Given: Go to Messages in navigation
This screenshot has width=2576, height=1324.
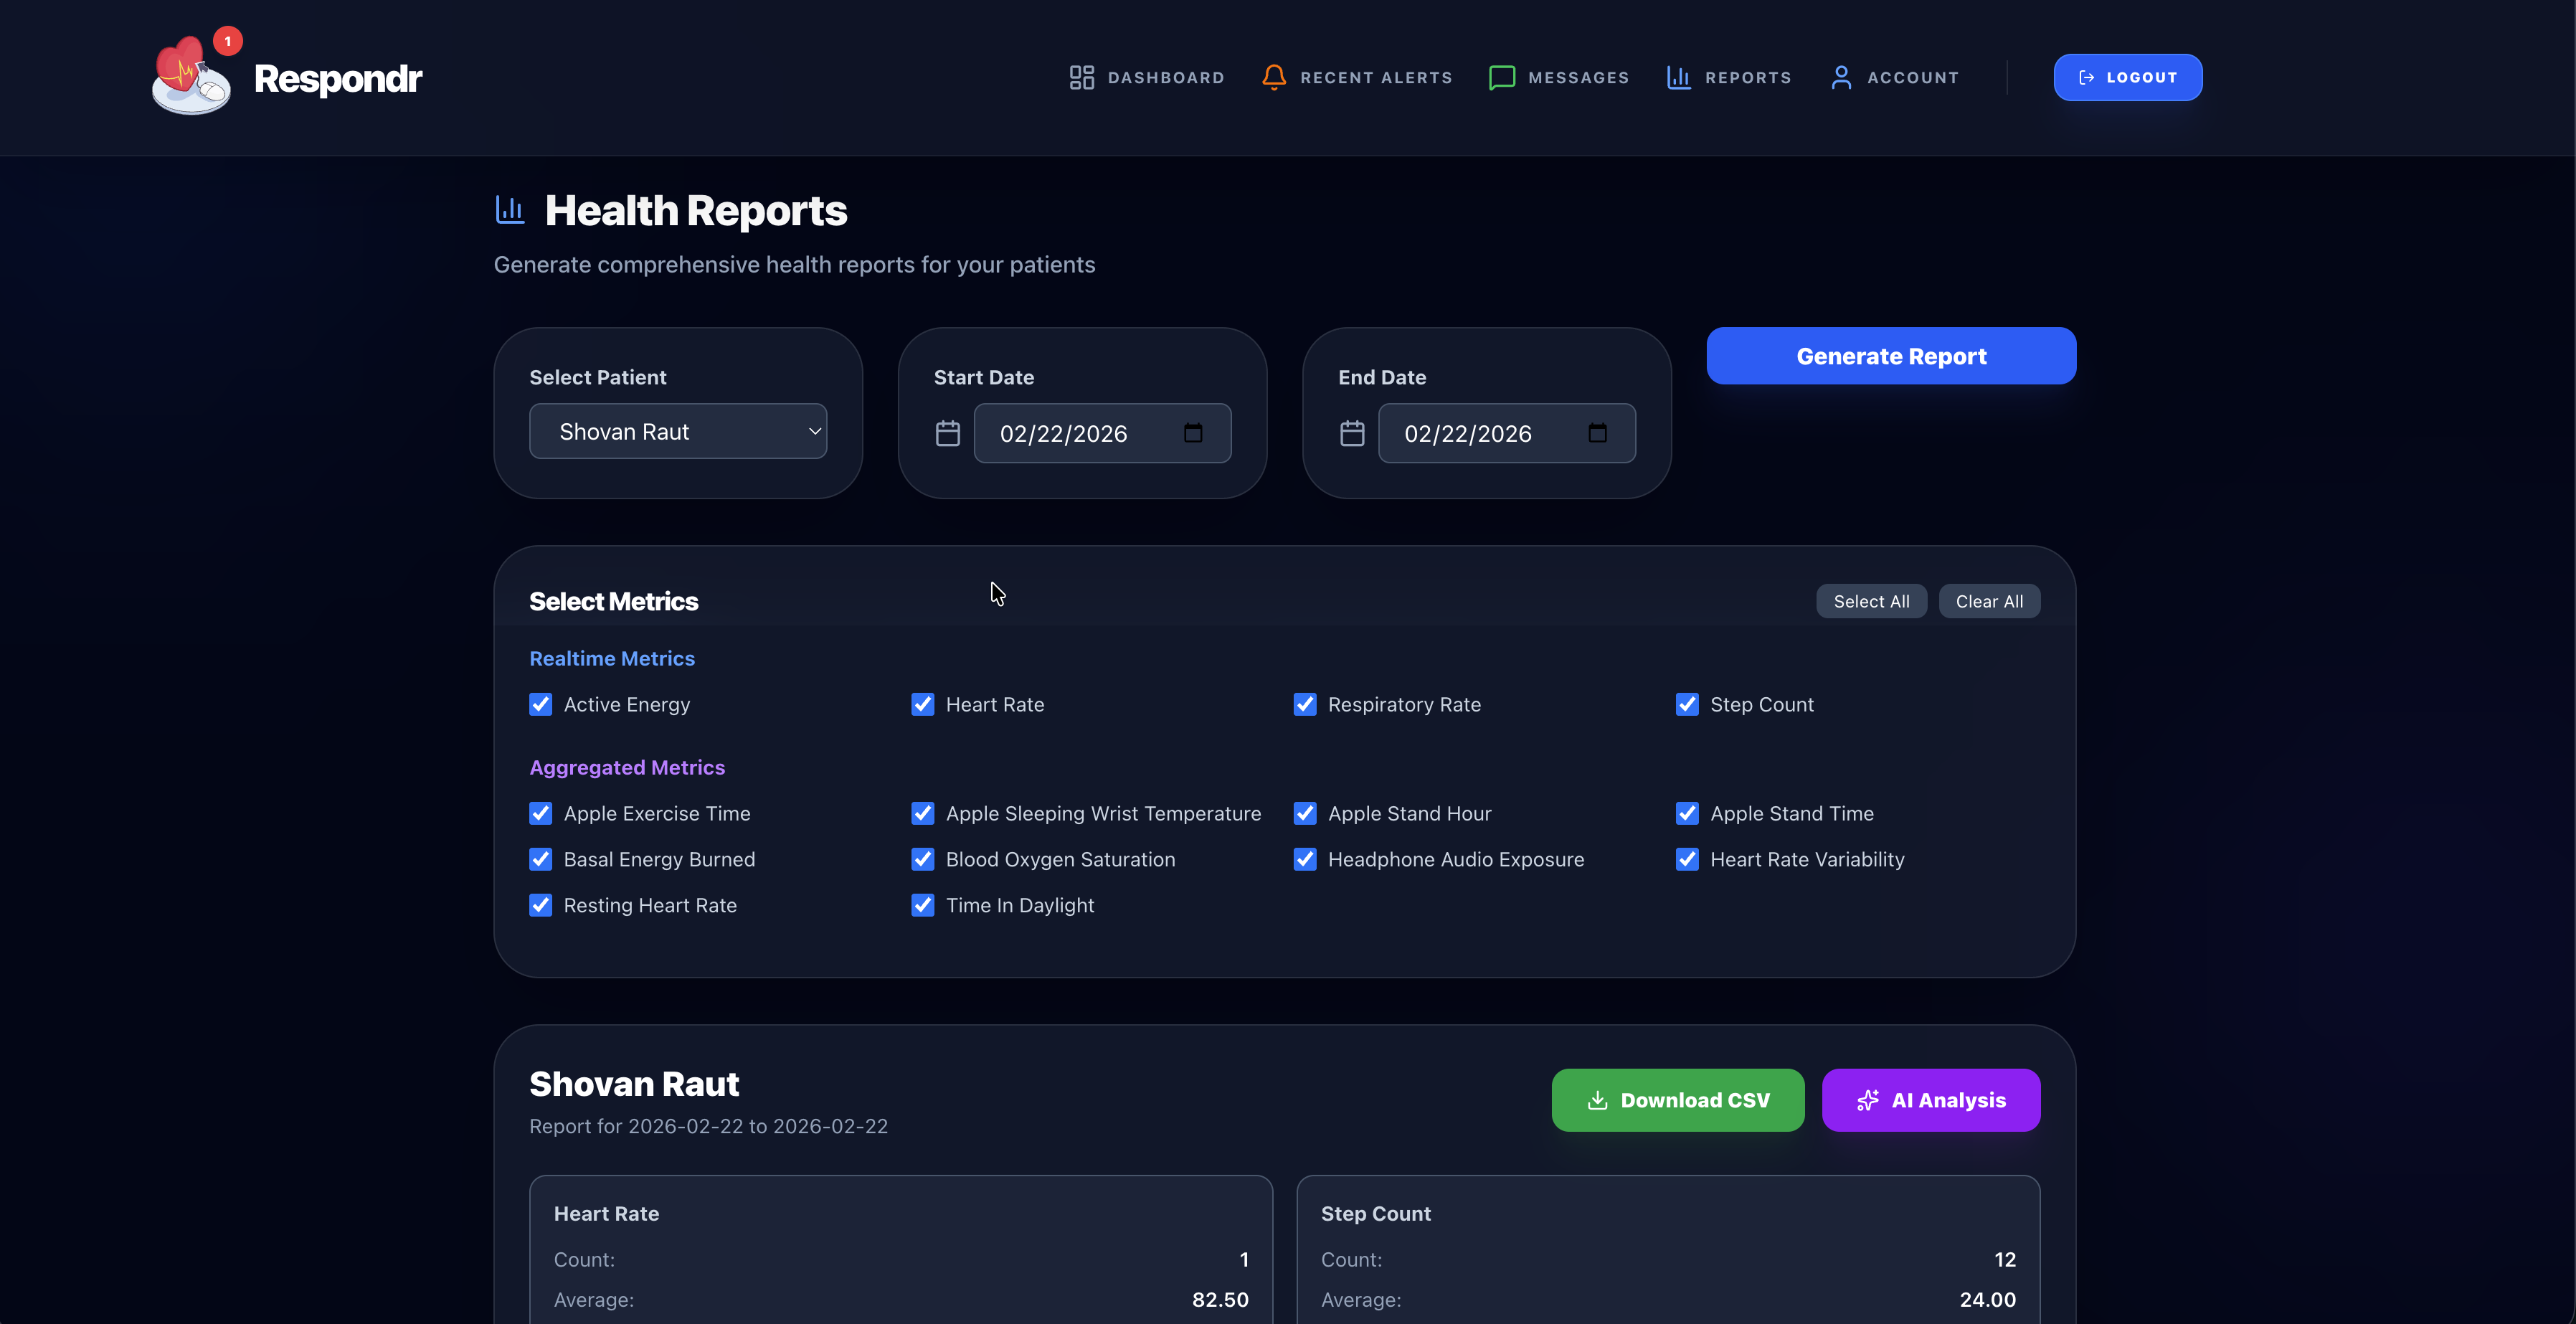Looking at the screenshot, I should click(x=1578, y=77).
